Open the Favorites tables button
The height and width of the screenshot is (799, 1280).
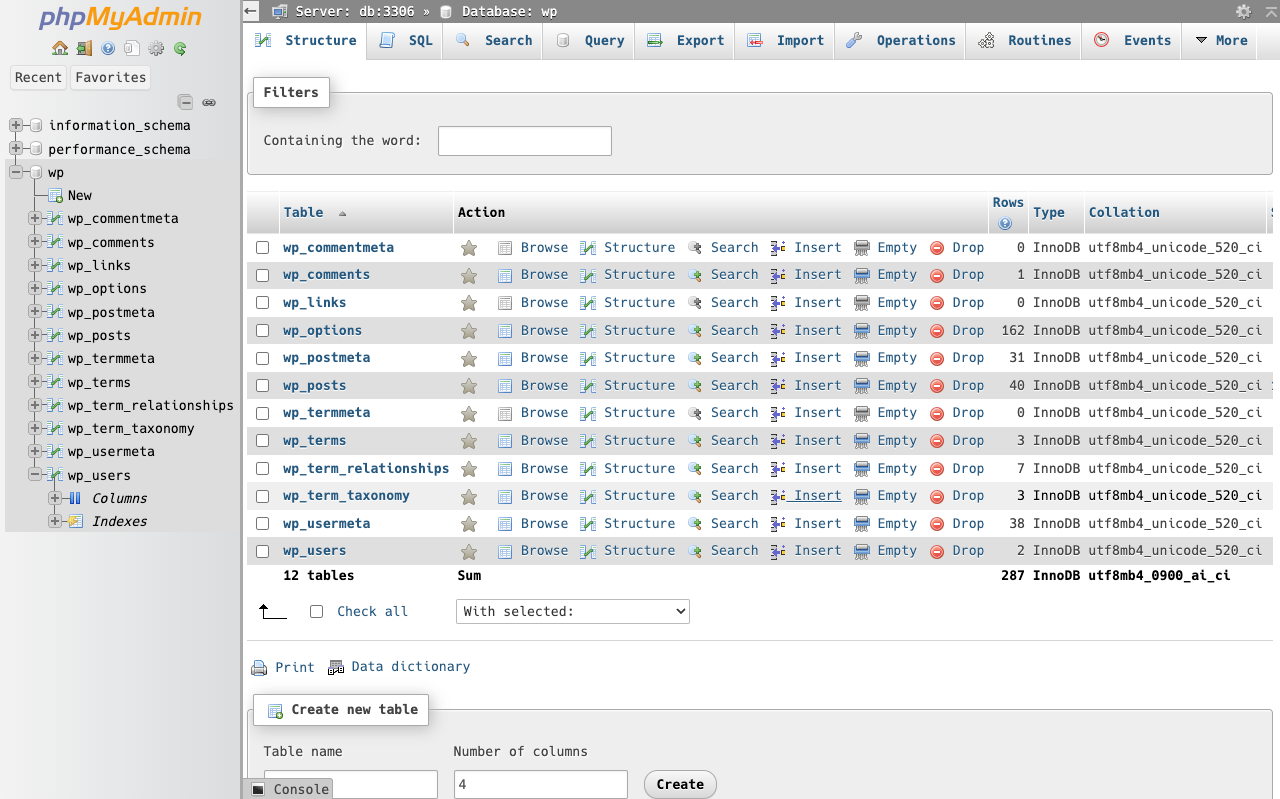pyautogui.click(x=110, y=77)
